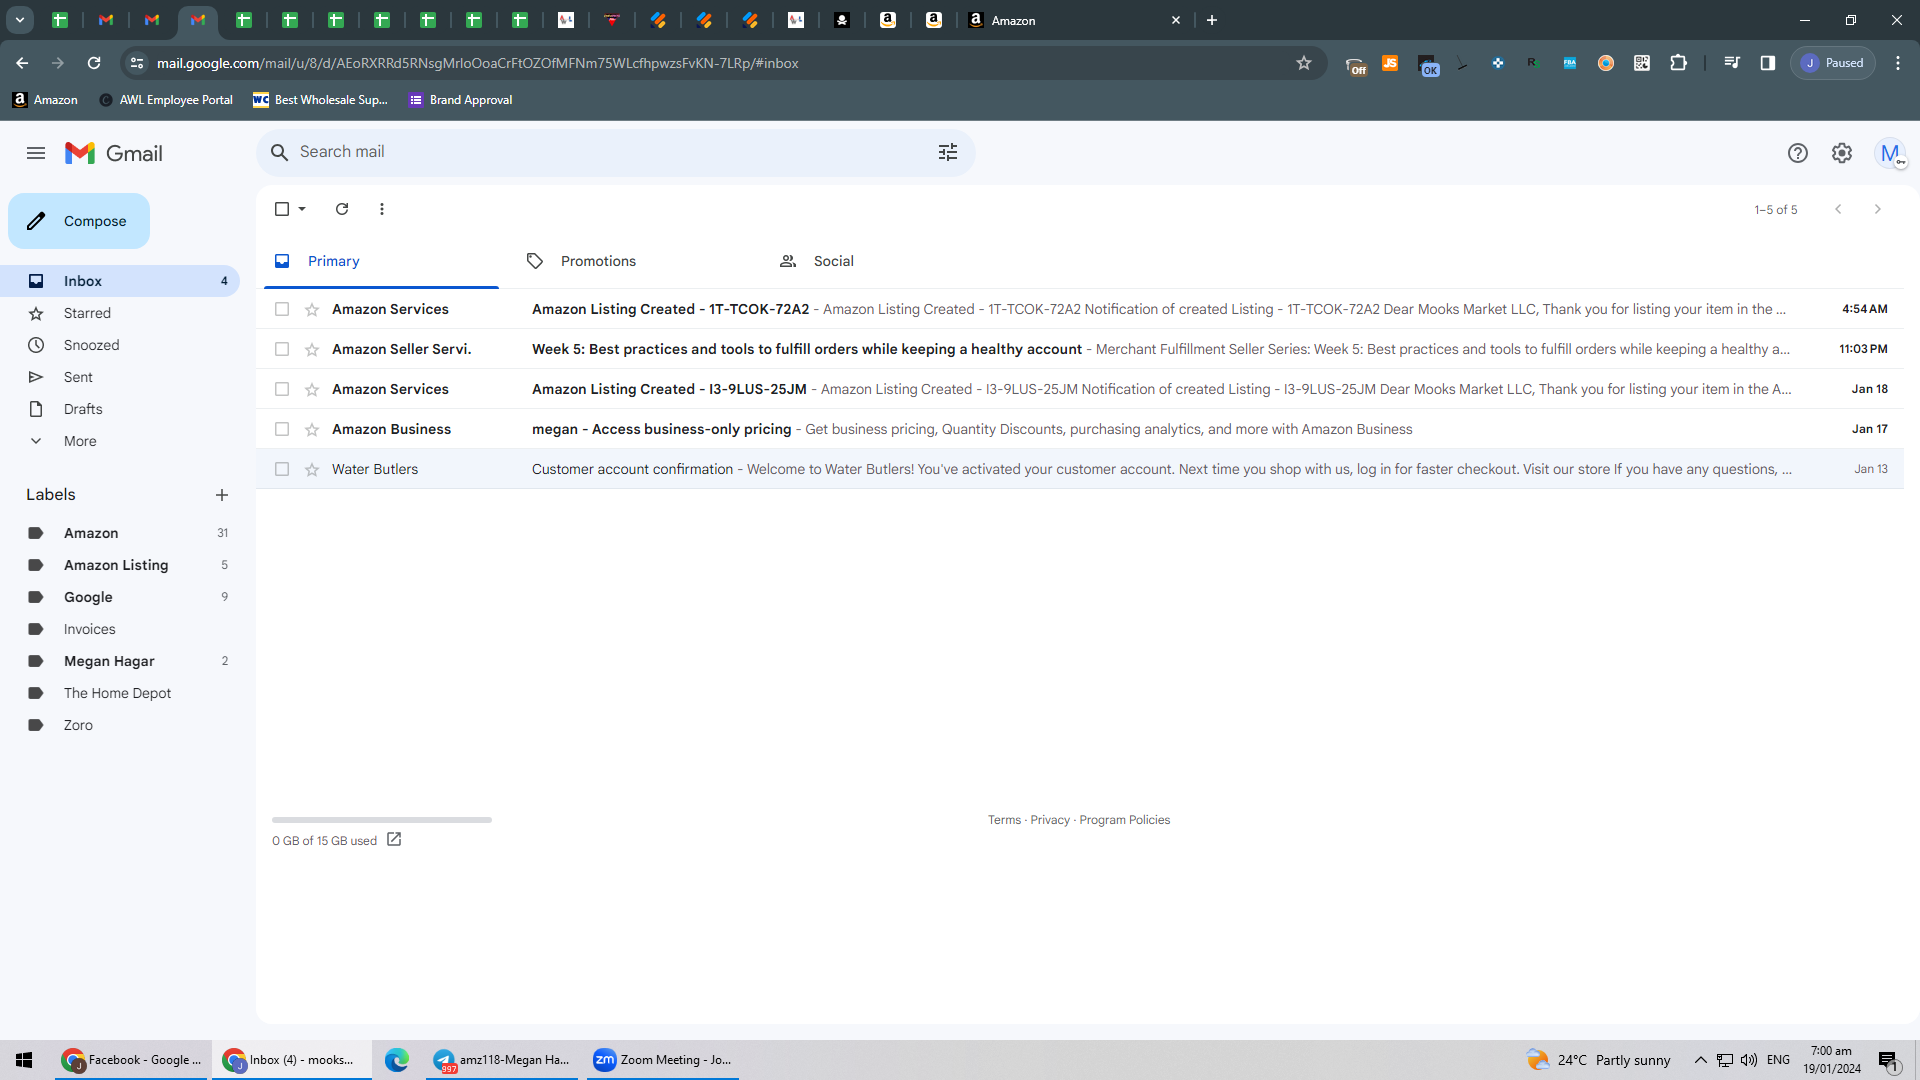Open Google account avatar menu
This screenshot has height=1080, width=1920.
[x=1890, y=153]
